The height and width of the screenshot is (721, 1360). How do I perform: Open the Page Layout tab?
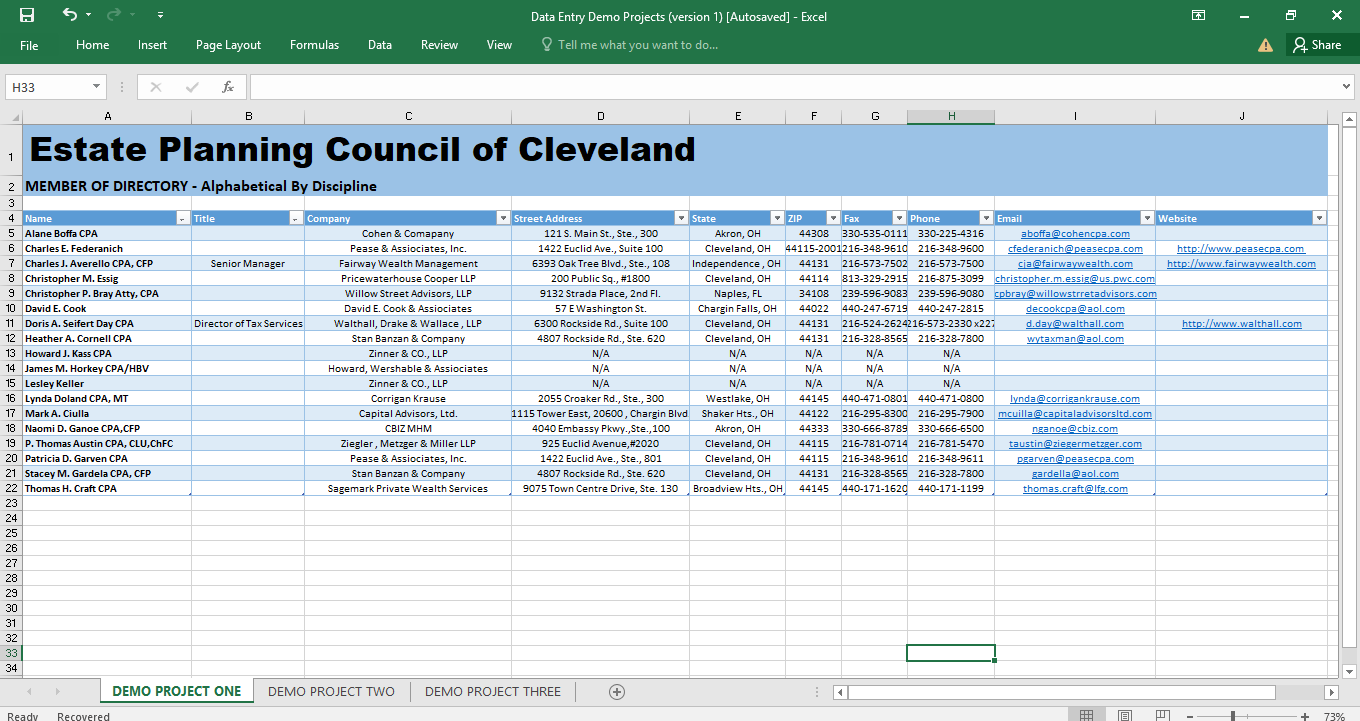(x=228, y=45)
